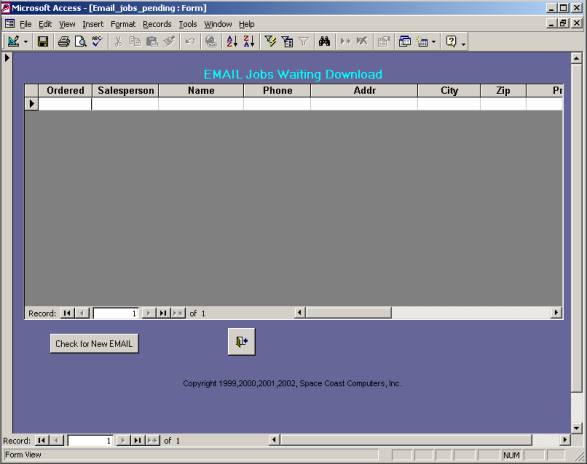
Task: Click the Filter By Form icon
Action: click(287, 42)
